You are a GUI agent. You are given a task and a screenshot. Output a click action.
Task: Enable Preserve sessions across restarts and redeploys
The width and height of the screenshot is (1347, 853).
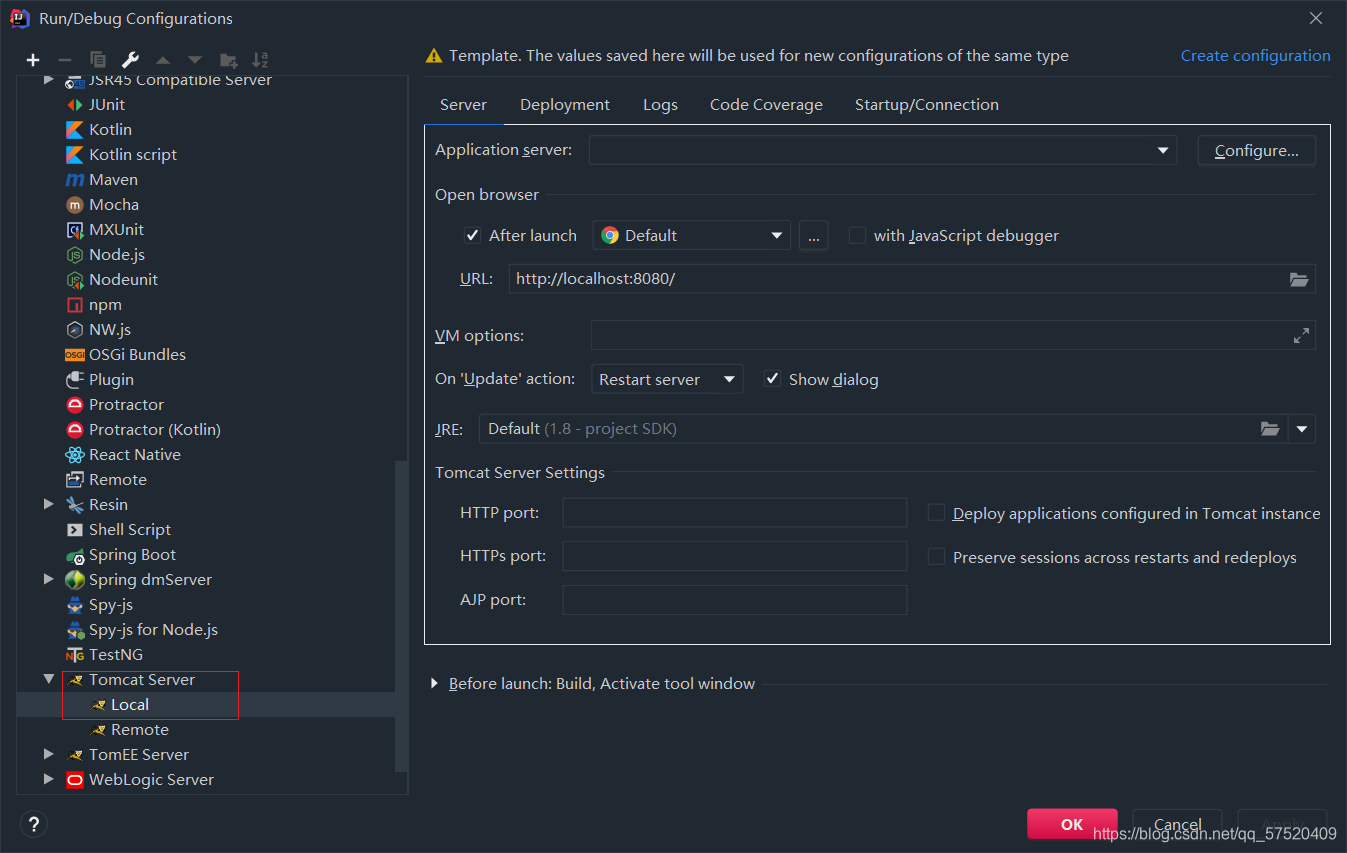936,557
